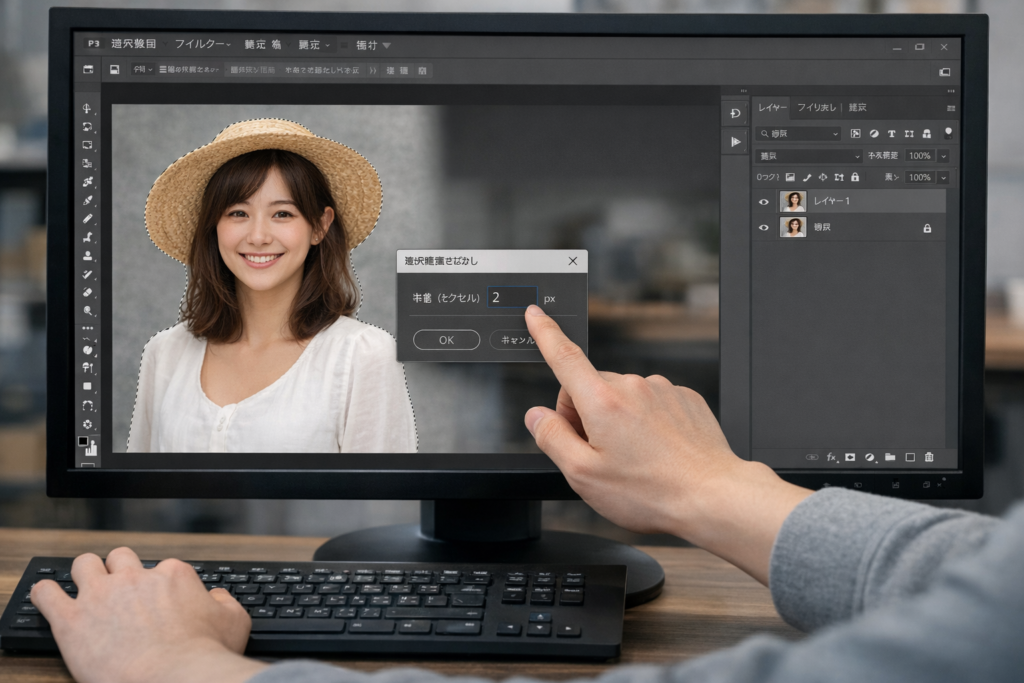The height and width of the screenshot is (683, 1024).
Task: Expand the opacity 100% dropdown arrow
Action: tap(942, 156)
